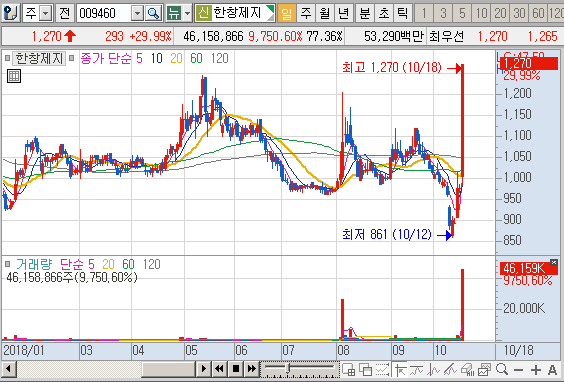Click the 전 button
This screenshot has width=564, height=382.
[64, 14]
